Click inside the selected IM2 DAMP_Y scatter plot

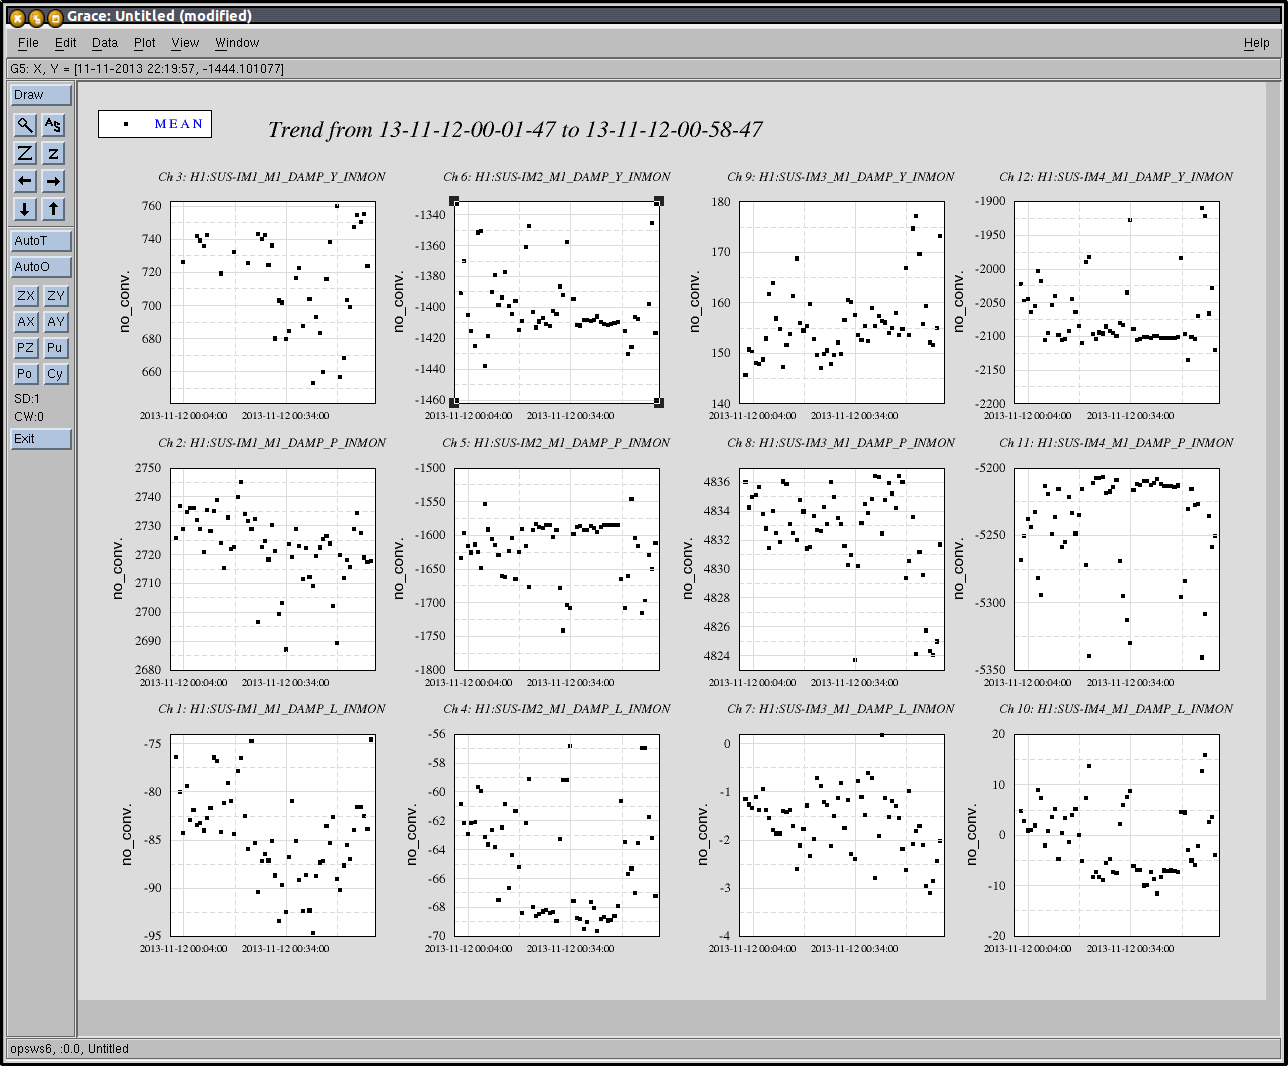point(557,302)
